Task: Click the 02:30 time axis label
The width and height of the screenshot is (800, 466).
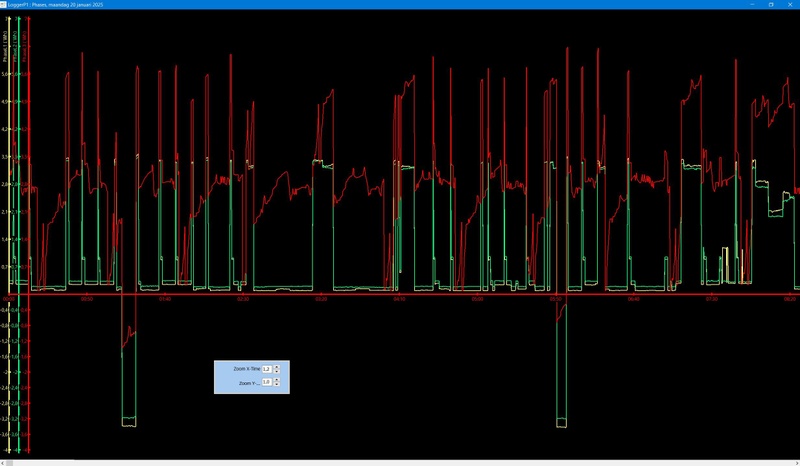Action: (243, 299)
